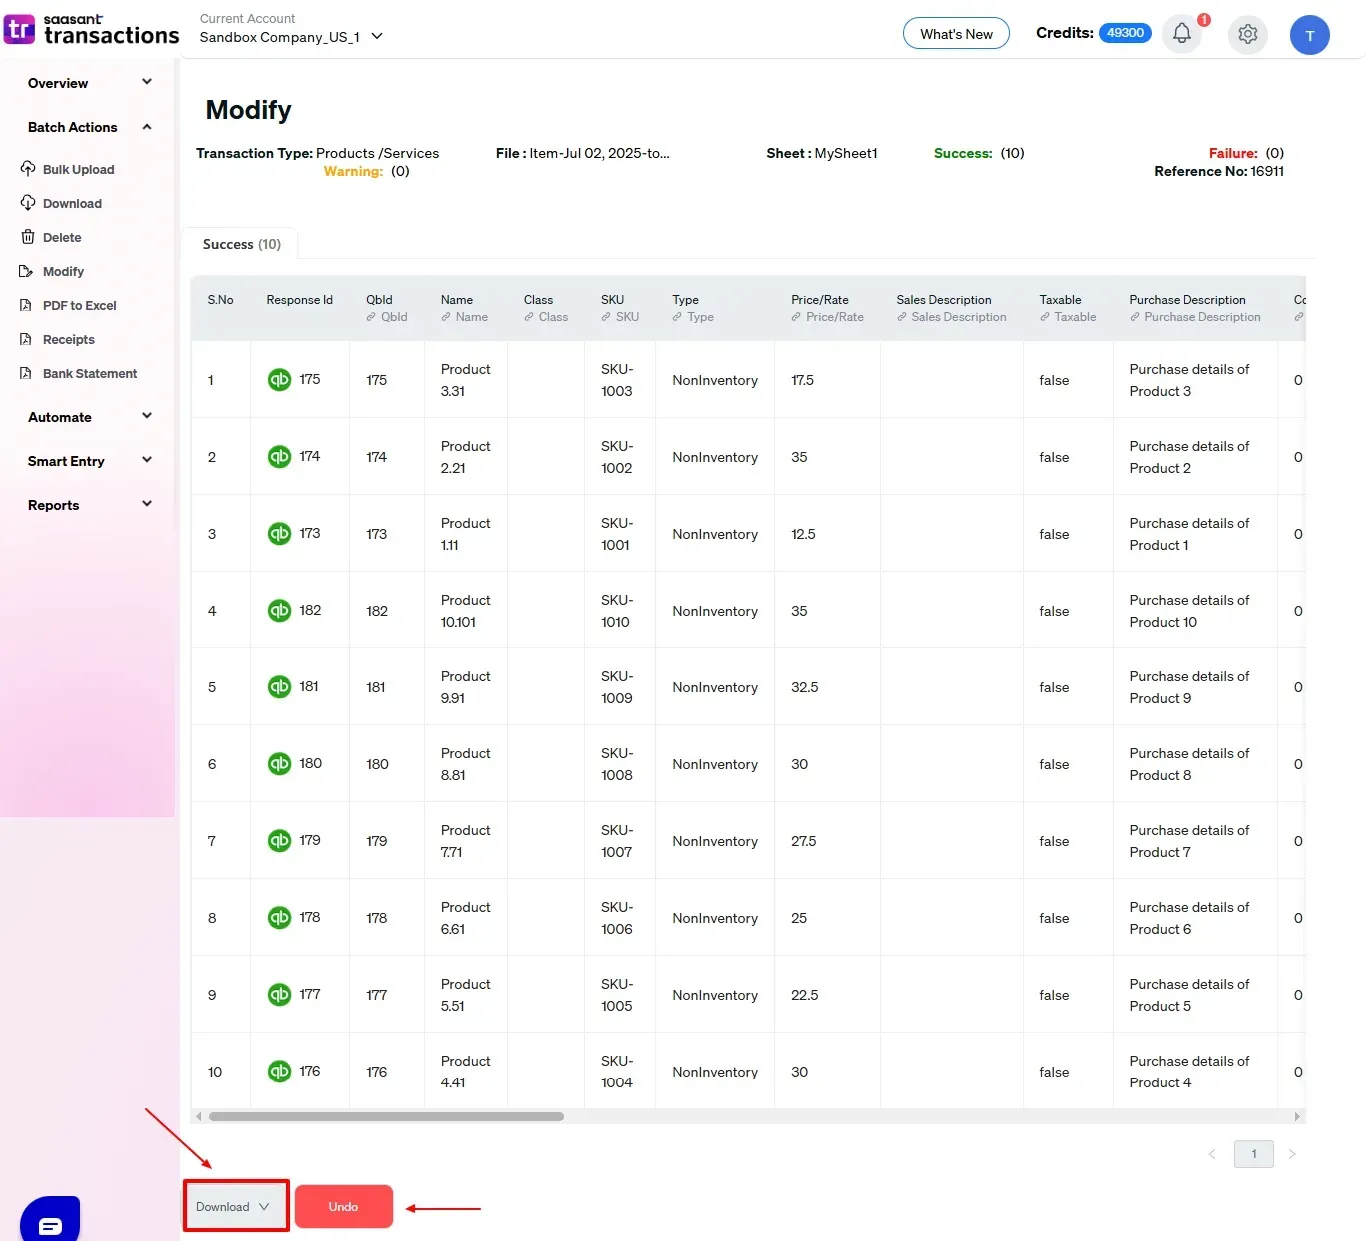
Task: Click link icon under QbId column header
Action: pyautogui.click(x=371, y=317)
